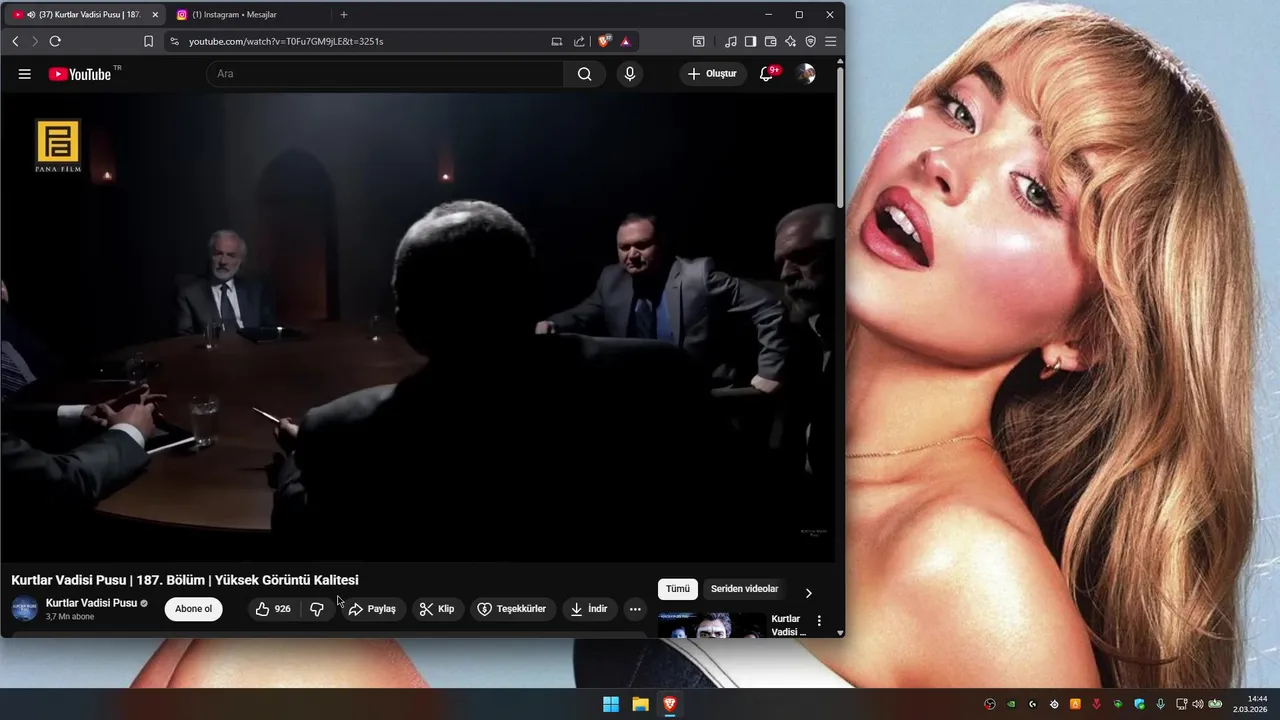
Task: Open the Oluştur create button
Action: 713,74
